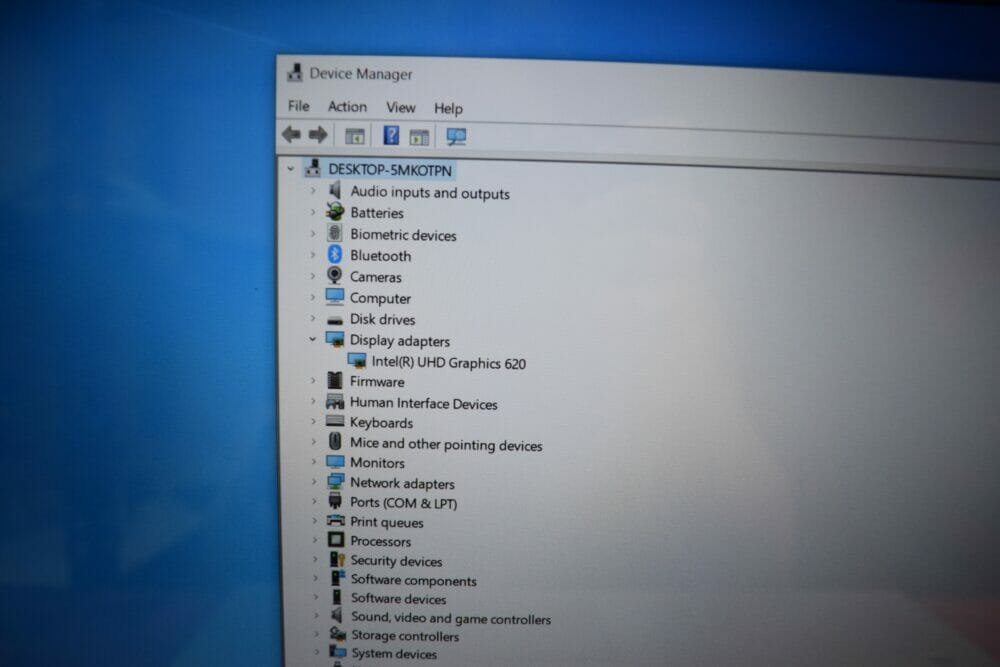This screenshot has width=1000, height=667.
Task: Click the Biometric devices fingerprint icon
Action: coord(335,233)
